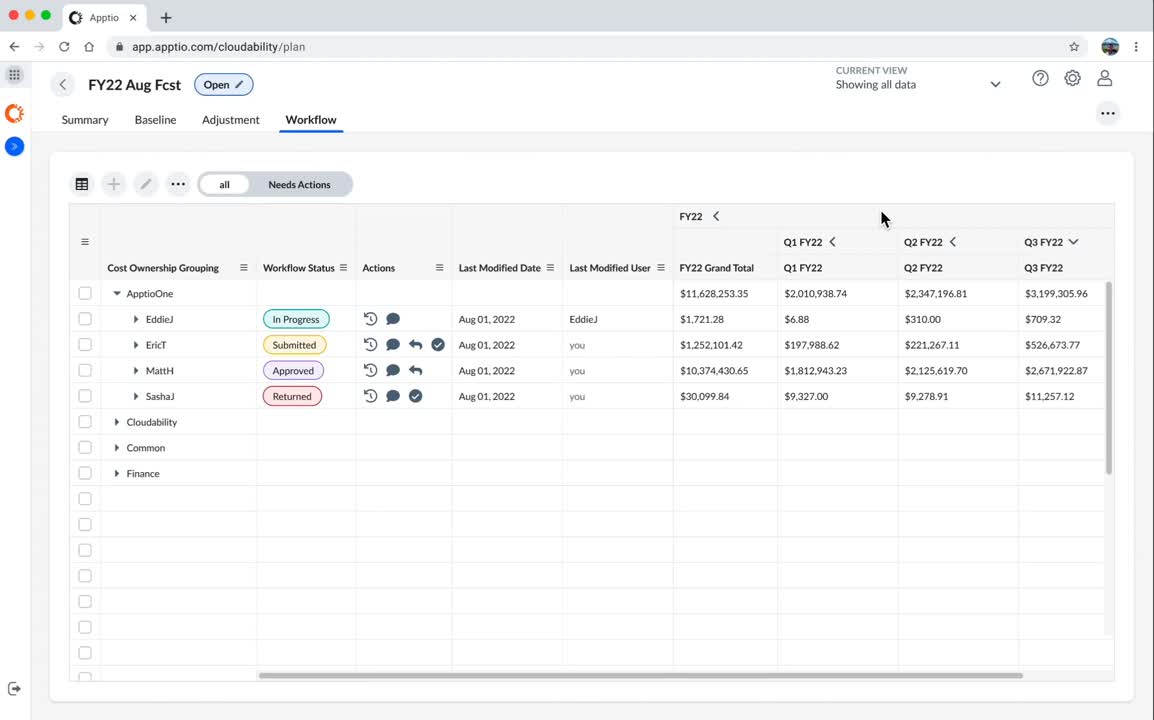The height and width of the screenshot is (720, 1154).
Task: Open history for the EddieJ row
Action: coord(370,319)
